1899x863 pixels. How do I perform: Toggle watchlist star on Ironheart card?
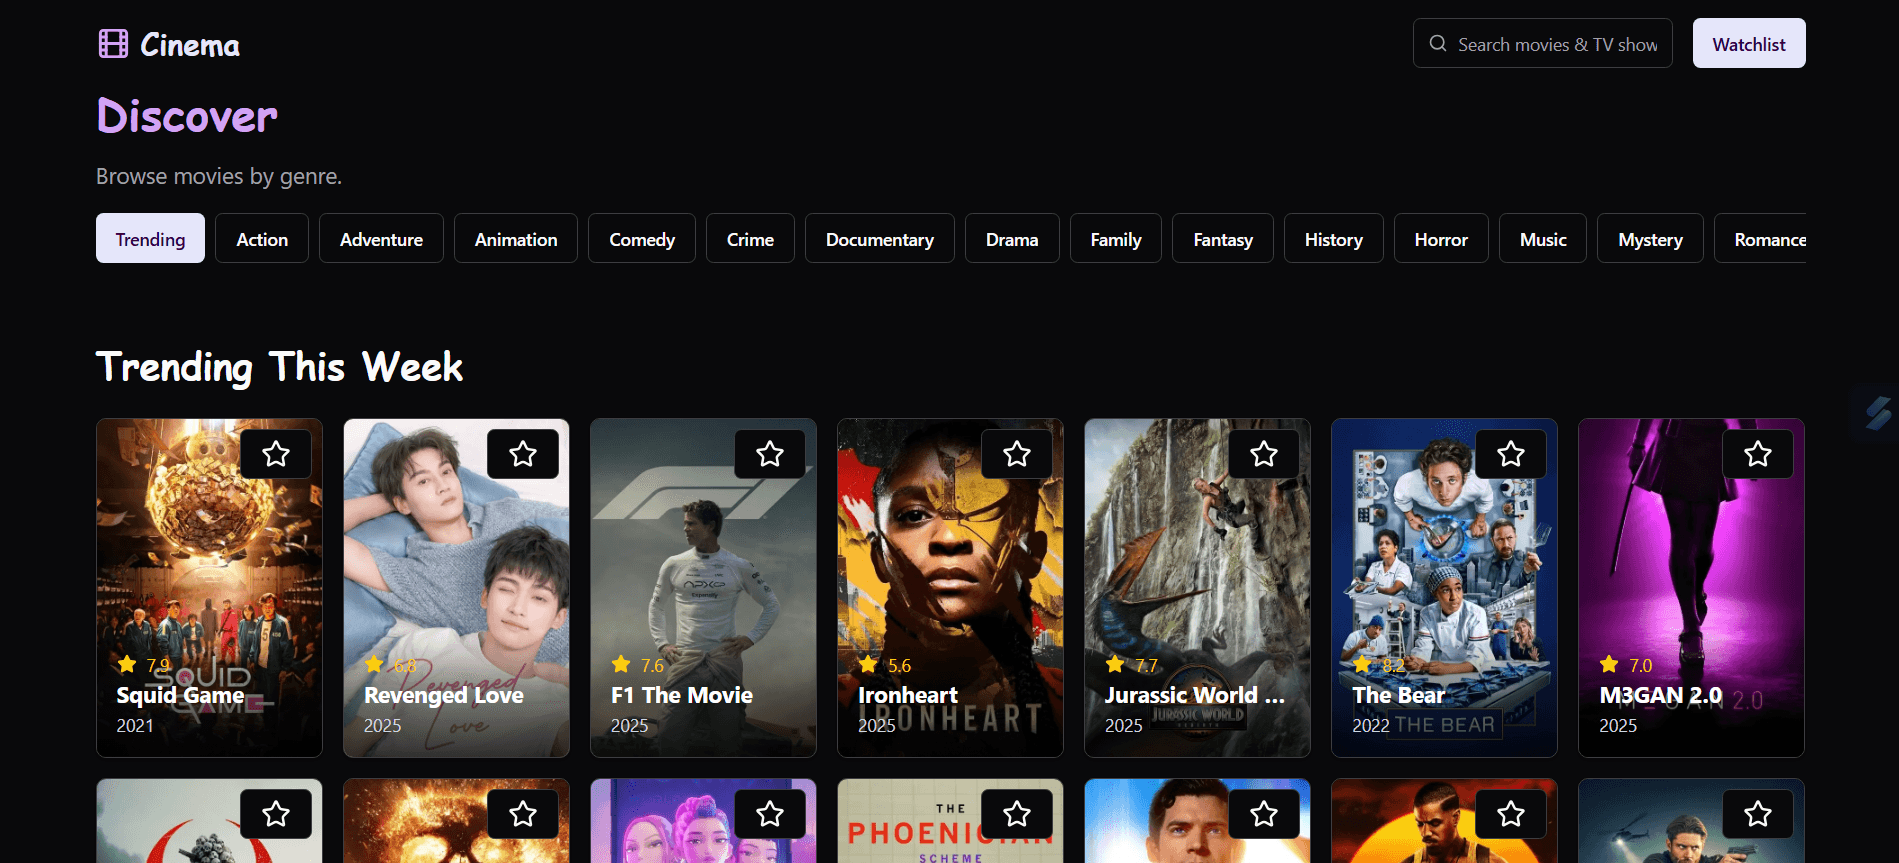pyautogui.click(x=1017, y=454)
